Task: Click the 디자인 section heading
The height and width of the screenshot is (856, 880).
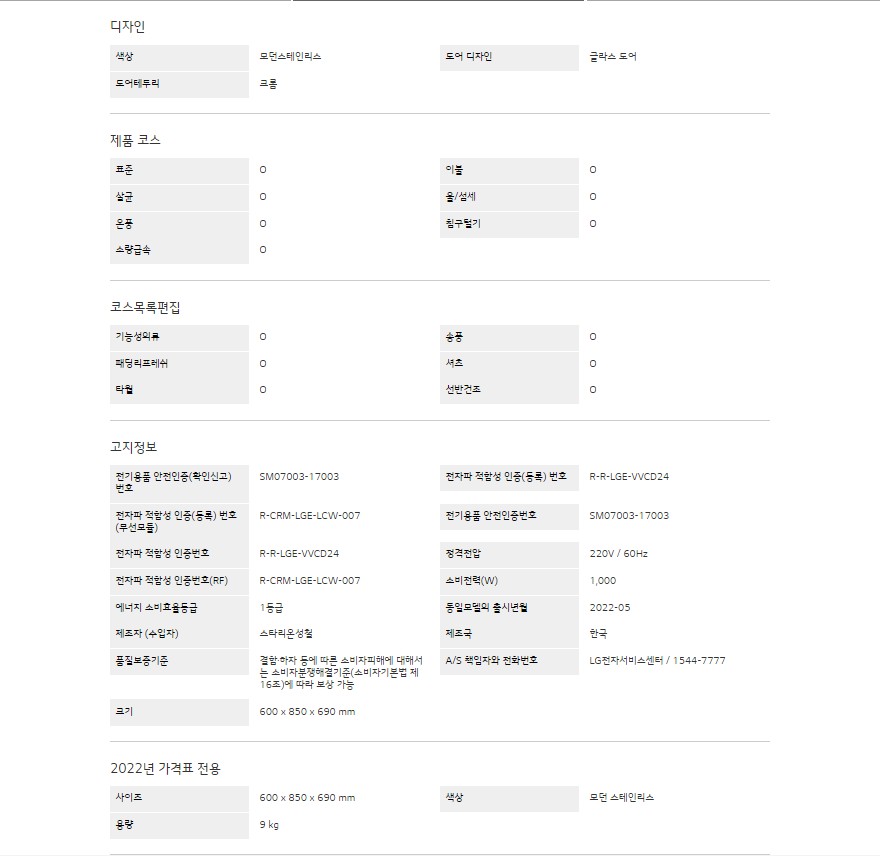Action: 127,26
